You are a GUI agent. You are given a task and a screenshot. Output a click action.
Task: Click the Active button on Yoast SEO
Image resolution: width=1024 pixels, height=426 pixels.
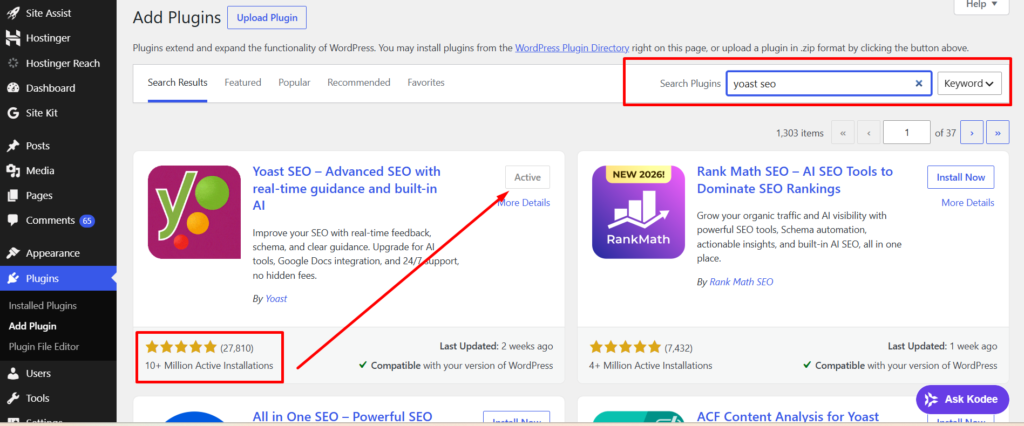click(528, 177)
